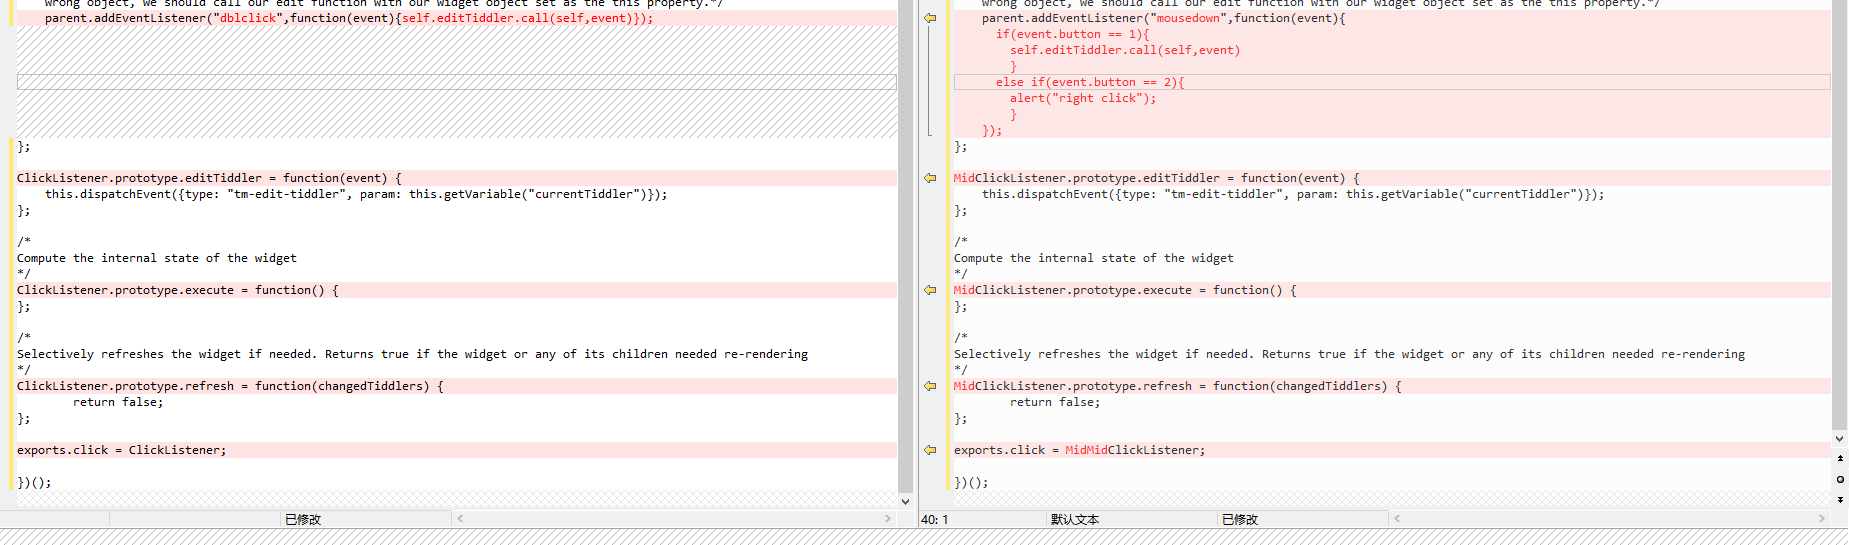Click the left pane vertical scrollbar thumb
The width and height of the screenshot is (1849, 545).
click(905, 245)
